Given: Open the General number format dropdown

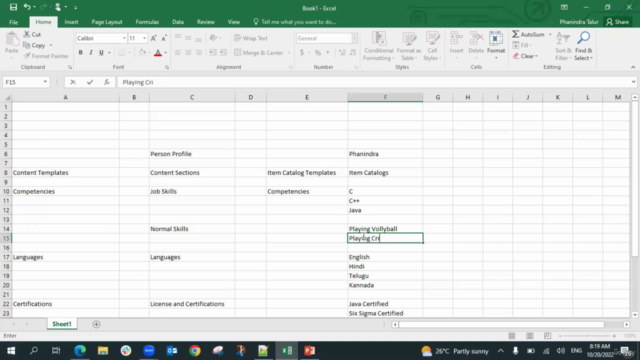Looking at the screenshot, I should pyautogui.click(x=354, y=38).
